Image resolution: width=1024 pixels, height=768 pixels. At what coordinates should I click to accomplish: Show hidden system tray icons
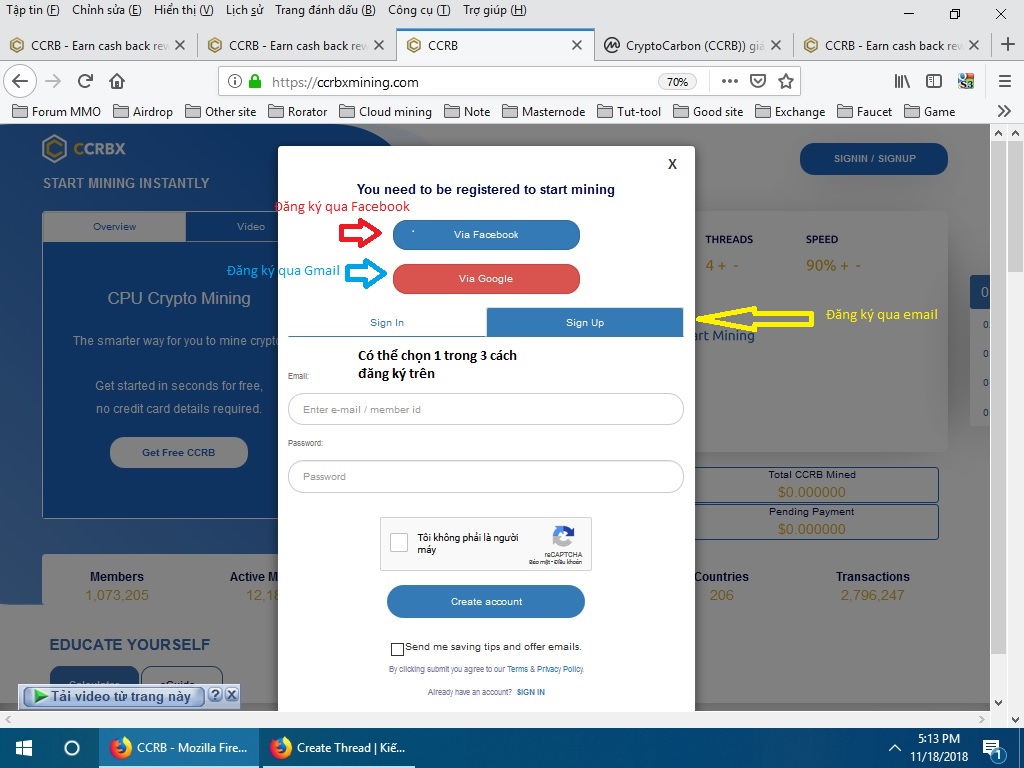[x=894, y=748]
